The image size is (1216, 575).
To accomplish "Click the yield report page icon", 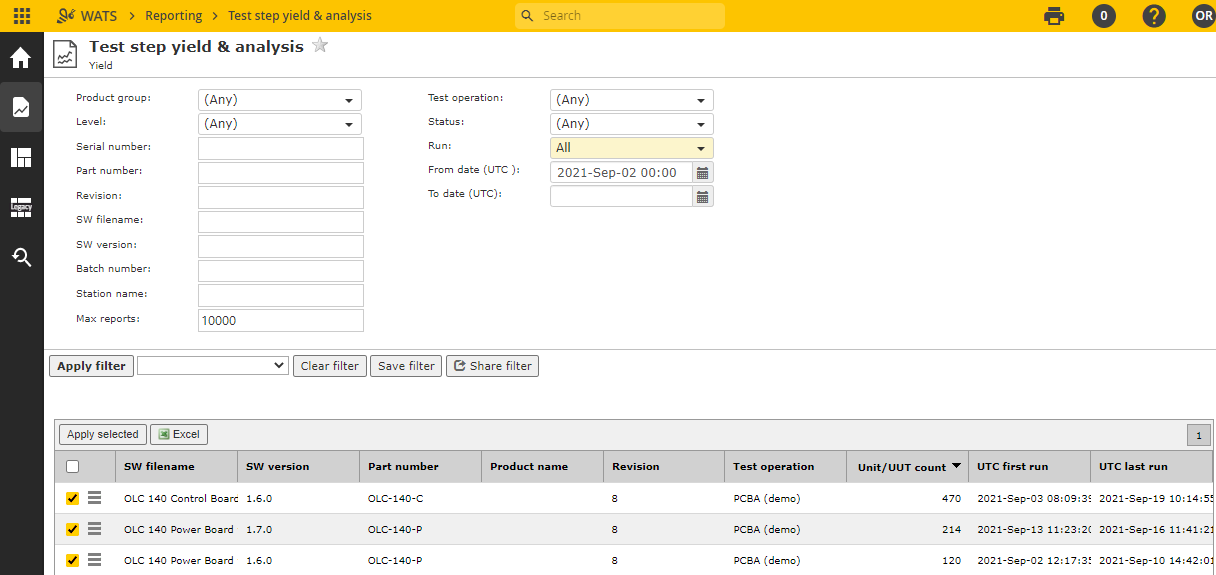I will point(65,55).
